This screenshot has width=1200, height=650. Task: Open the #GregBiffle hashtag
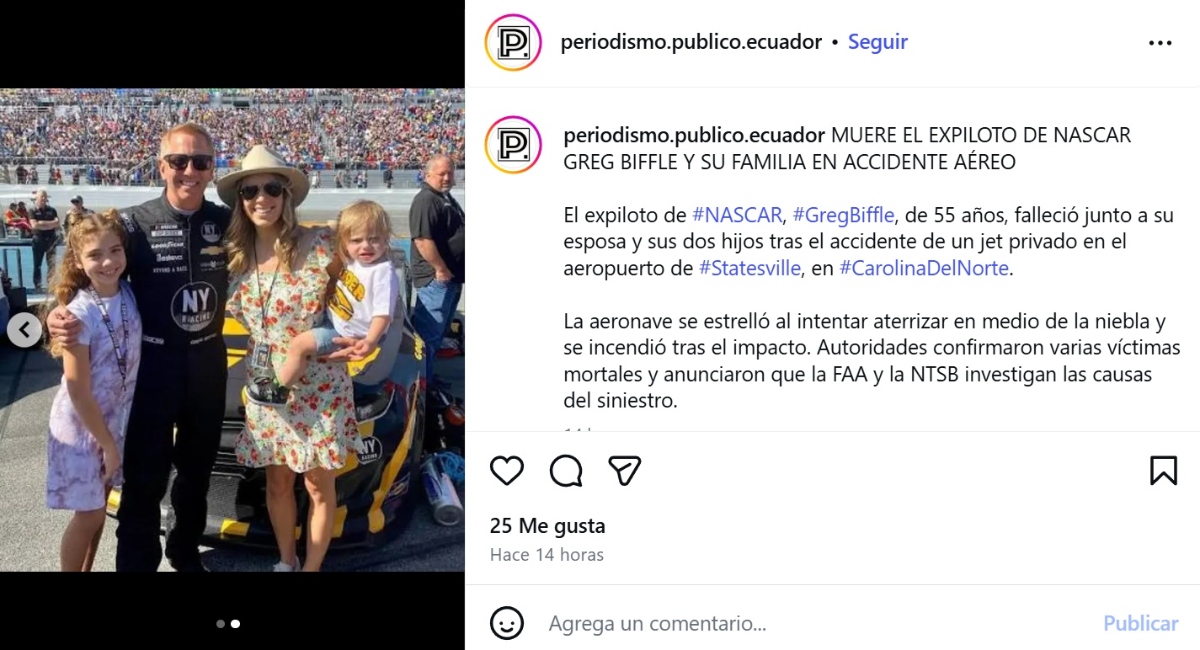point(843,213)
